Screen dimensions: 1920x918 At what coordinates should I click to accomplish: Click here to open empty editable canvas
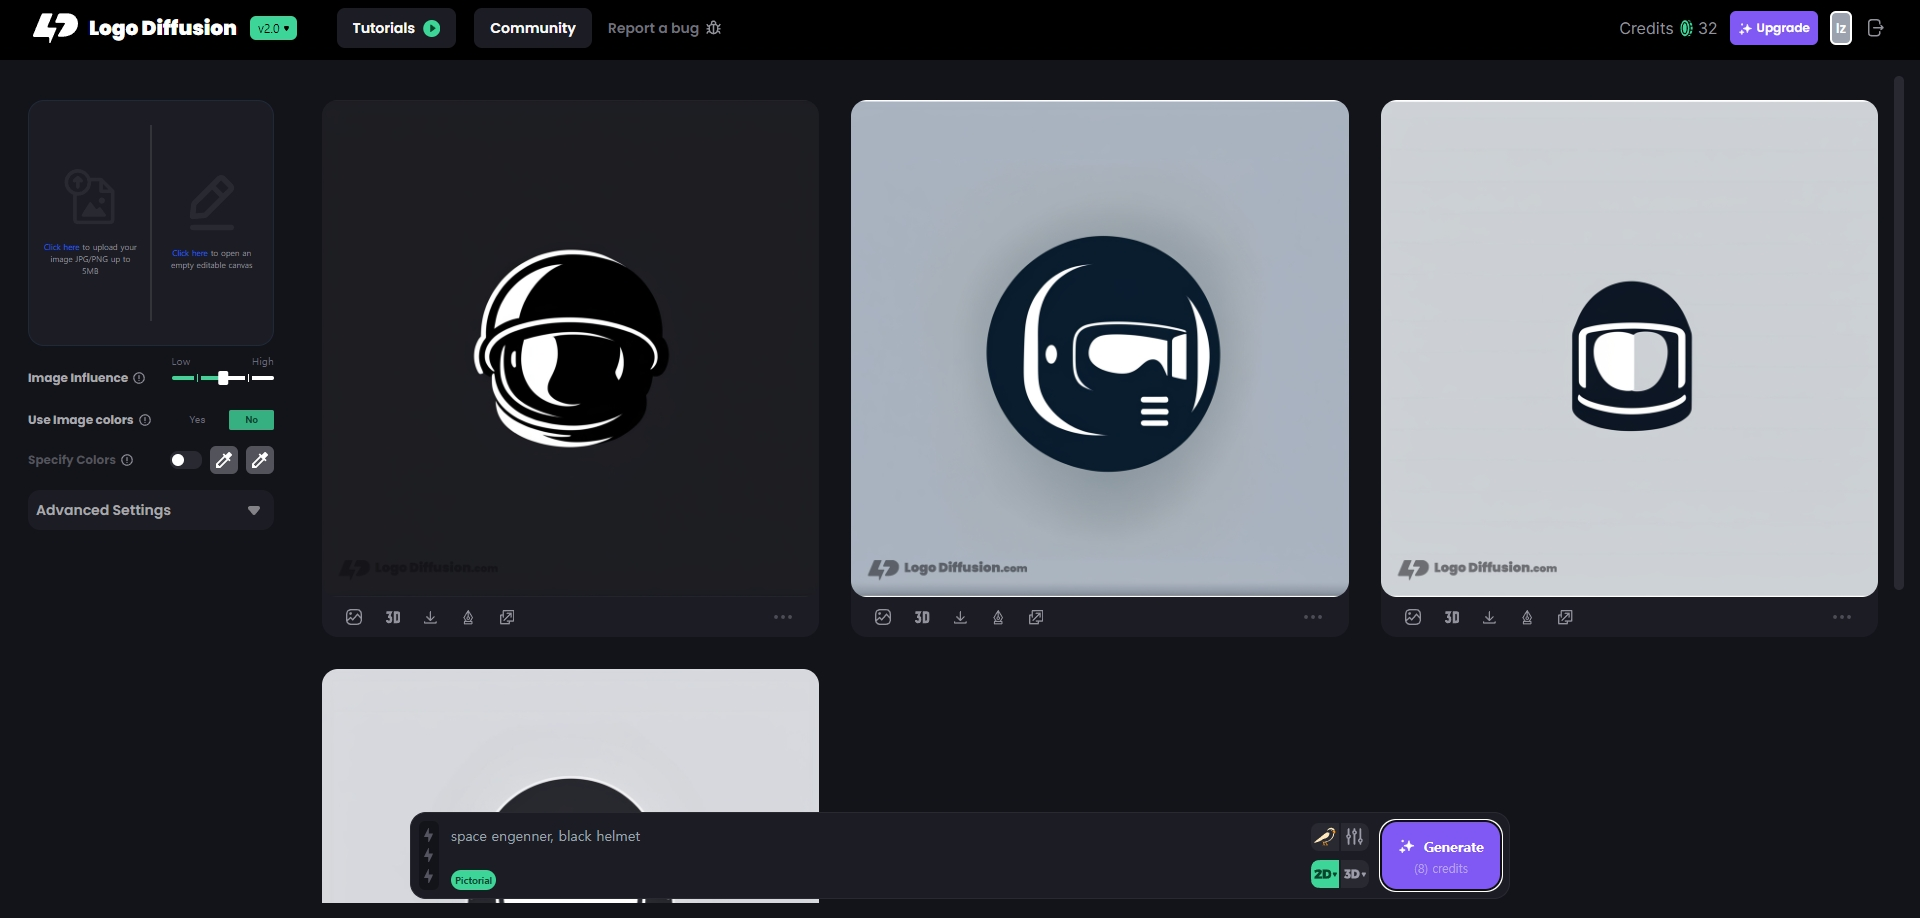click(x=189, y=253)
